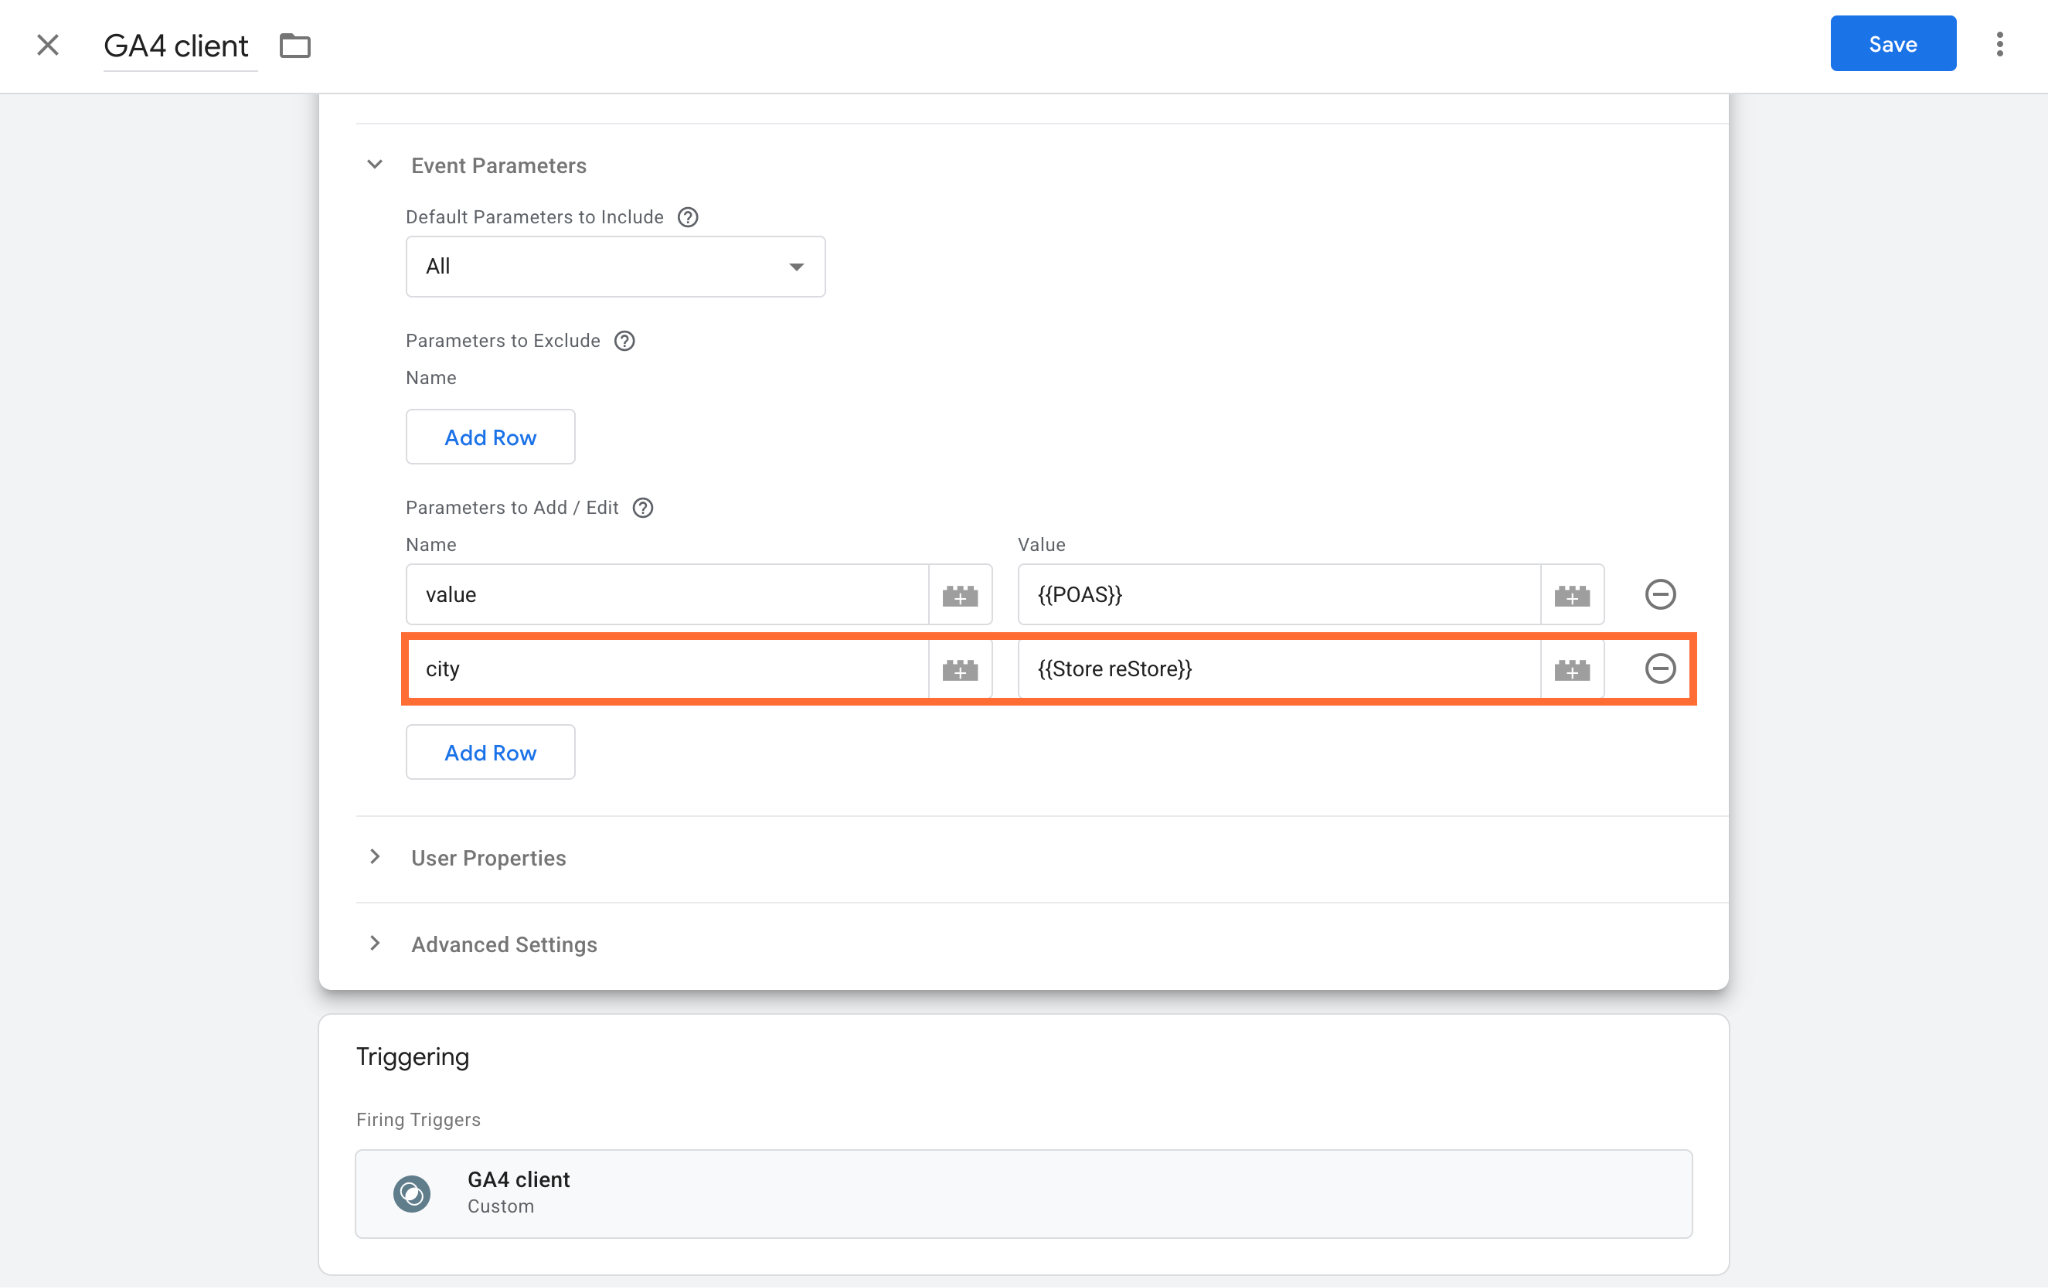The width and height of the screenshot is (2048, 1288).
Task: Select the GA4 client firing trigger
Action: tap(1023, 1194)
